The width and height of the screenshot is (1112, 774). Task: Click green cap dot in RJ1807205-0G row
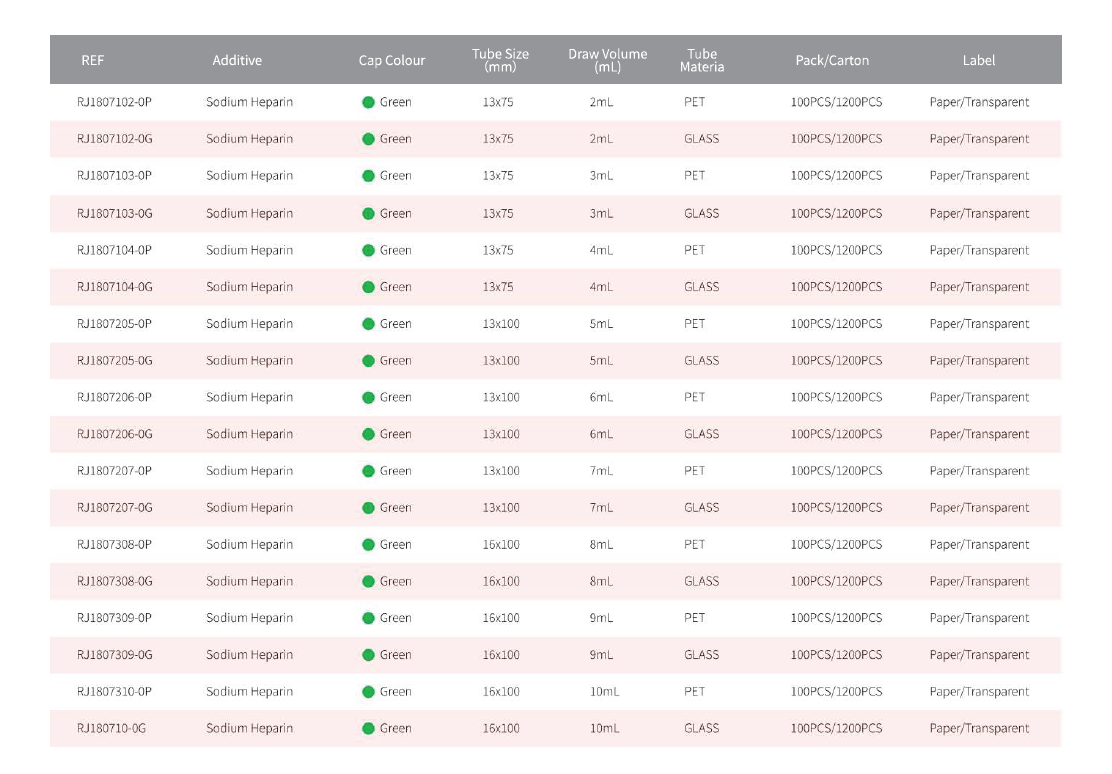pyautogui.click(x=368, y=360)
